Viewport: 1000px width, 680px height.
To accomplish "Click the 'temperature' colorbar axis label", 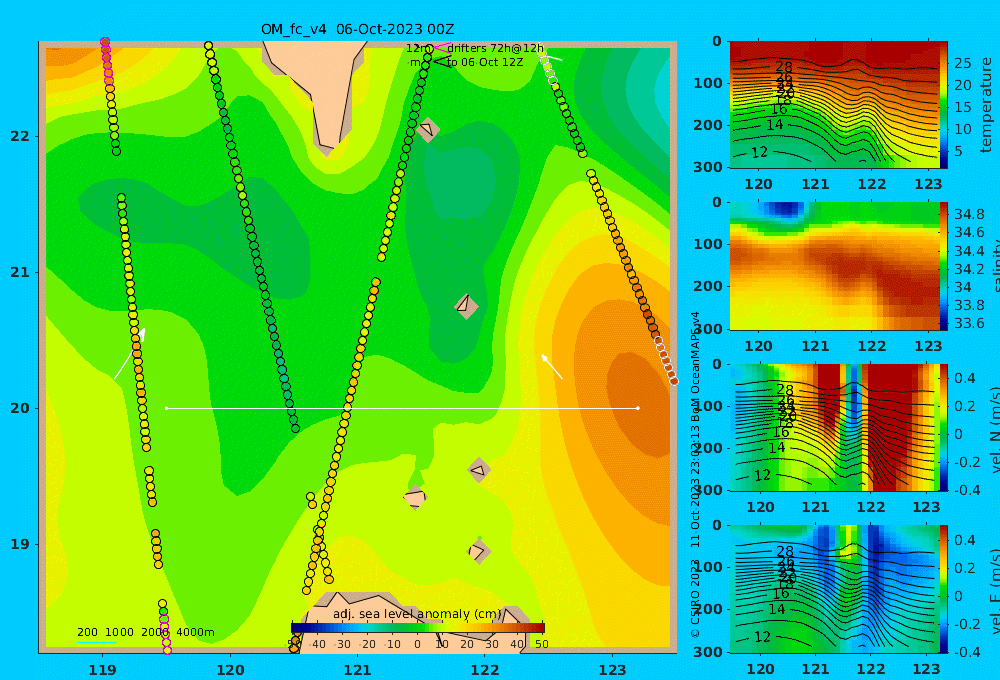I will point(986,105).
